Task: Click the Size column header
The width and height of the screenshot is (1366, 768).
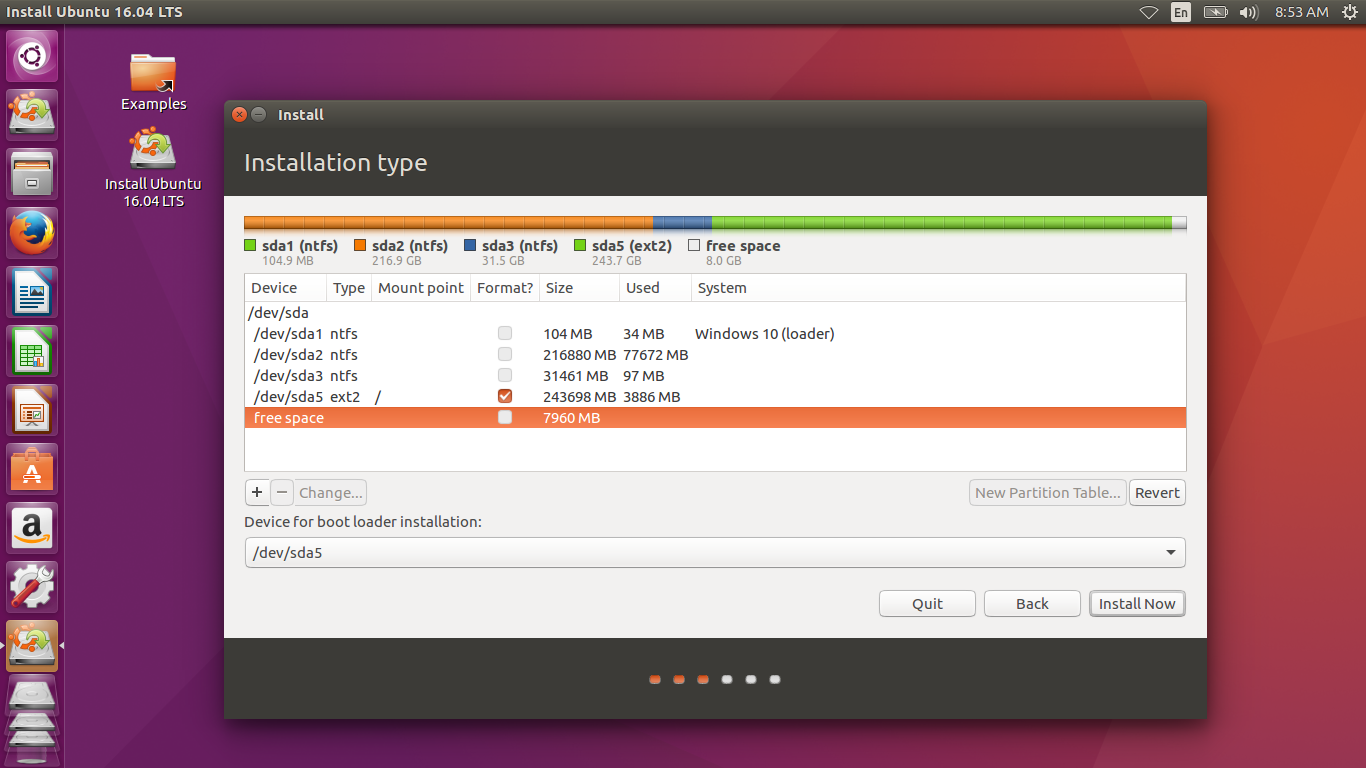Action: point(580,288)
